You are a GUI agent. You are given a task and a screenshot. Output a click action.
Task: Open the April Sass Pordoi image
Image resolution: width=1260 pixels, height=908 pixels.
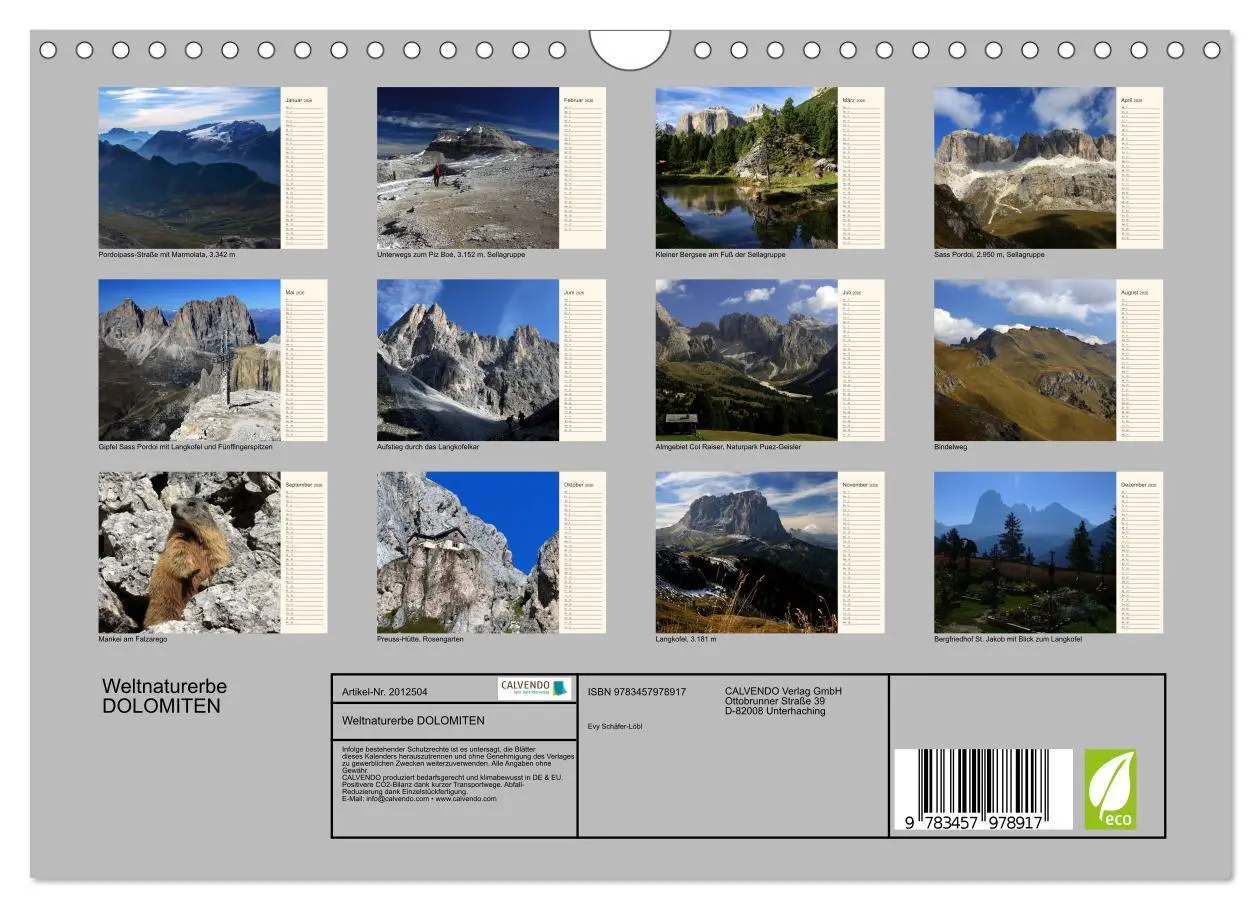1023,167
